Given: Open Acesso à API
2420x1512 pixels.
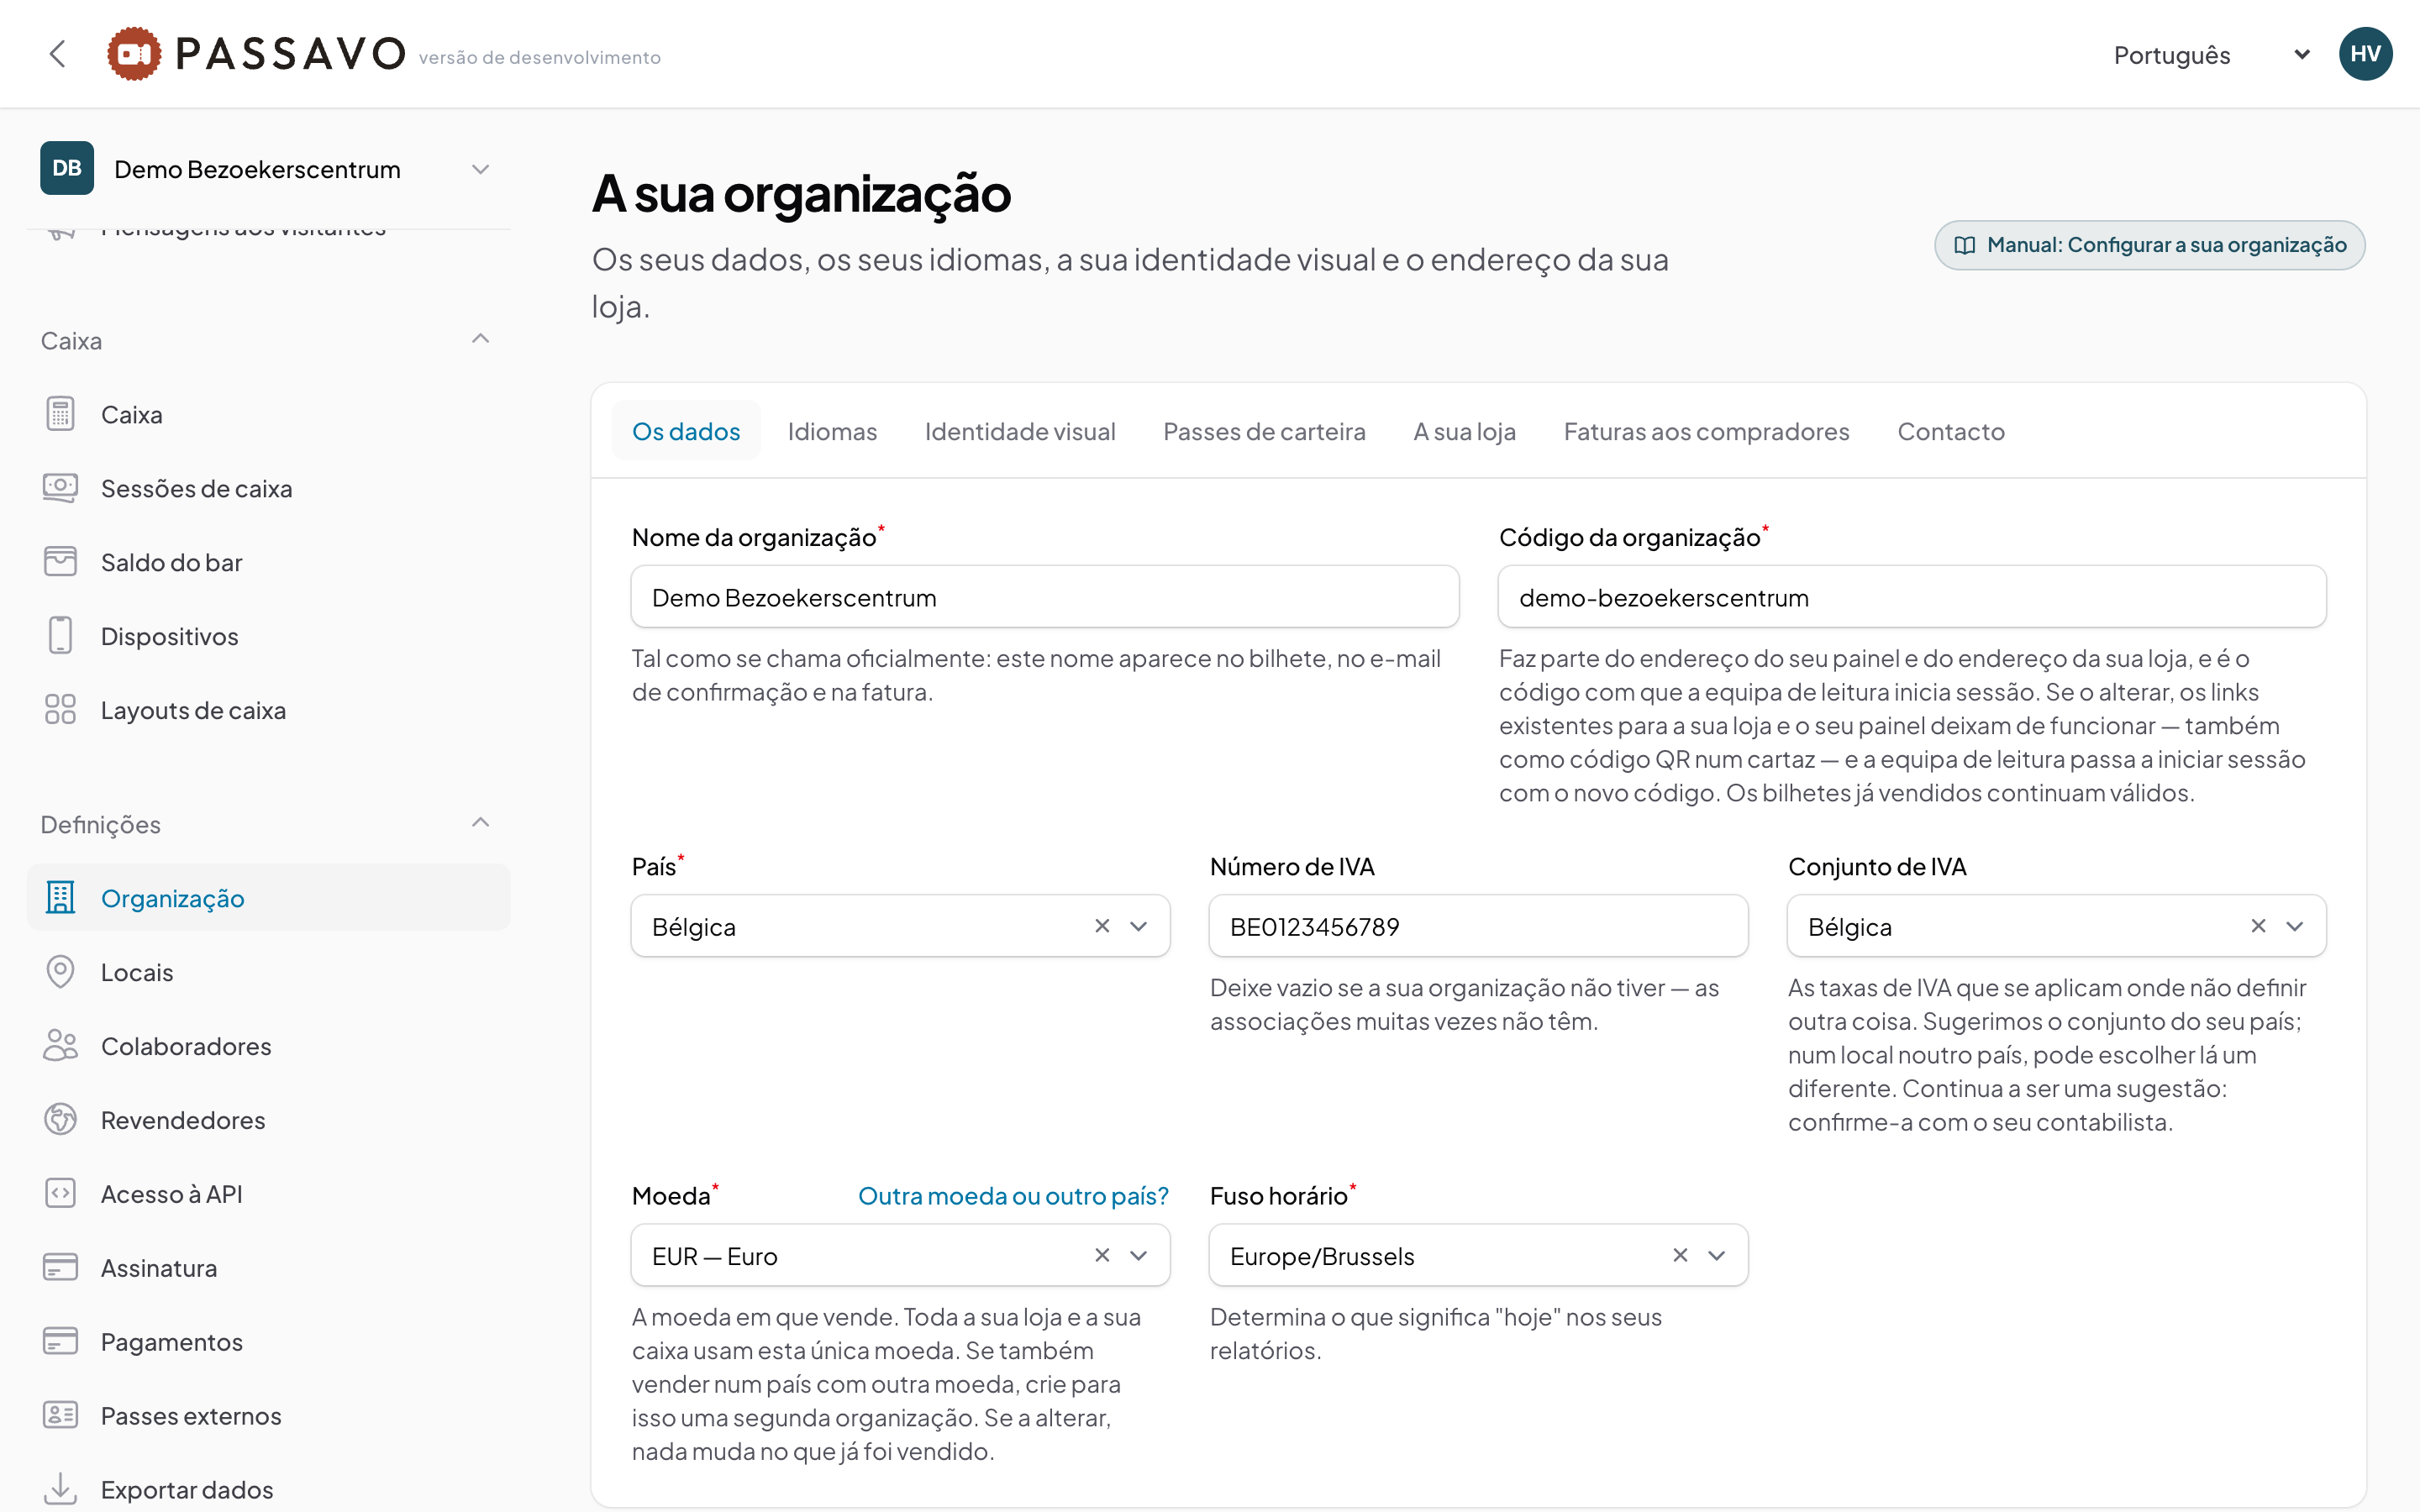Looking at the screenshot, I should pyautogui.click(x=268, y=1194).
